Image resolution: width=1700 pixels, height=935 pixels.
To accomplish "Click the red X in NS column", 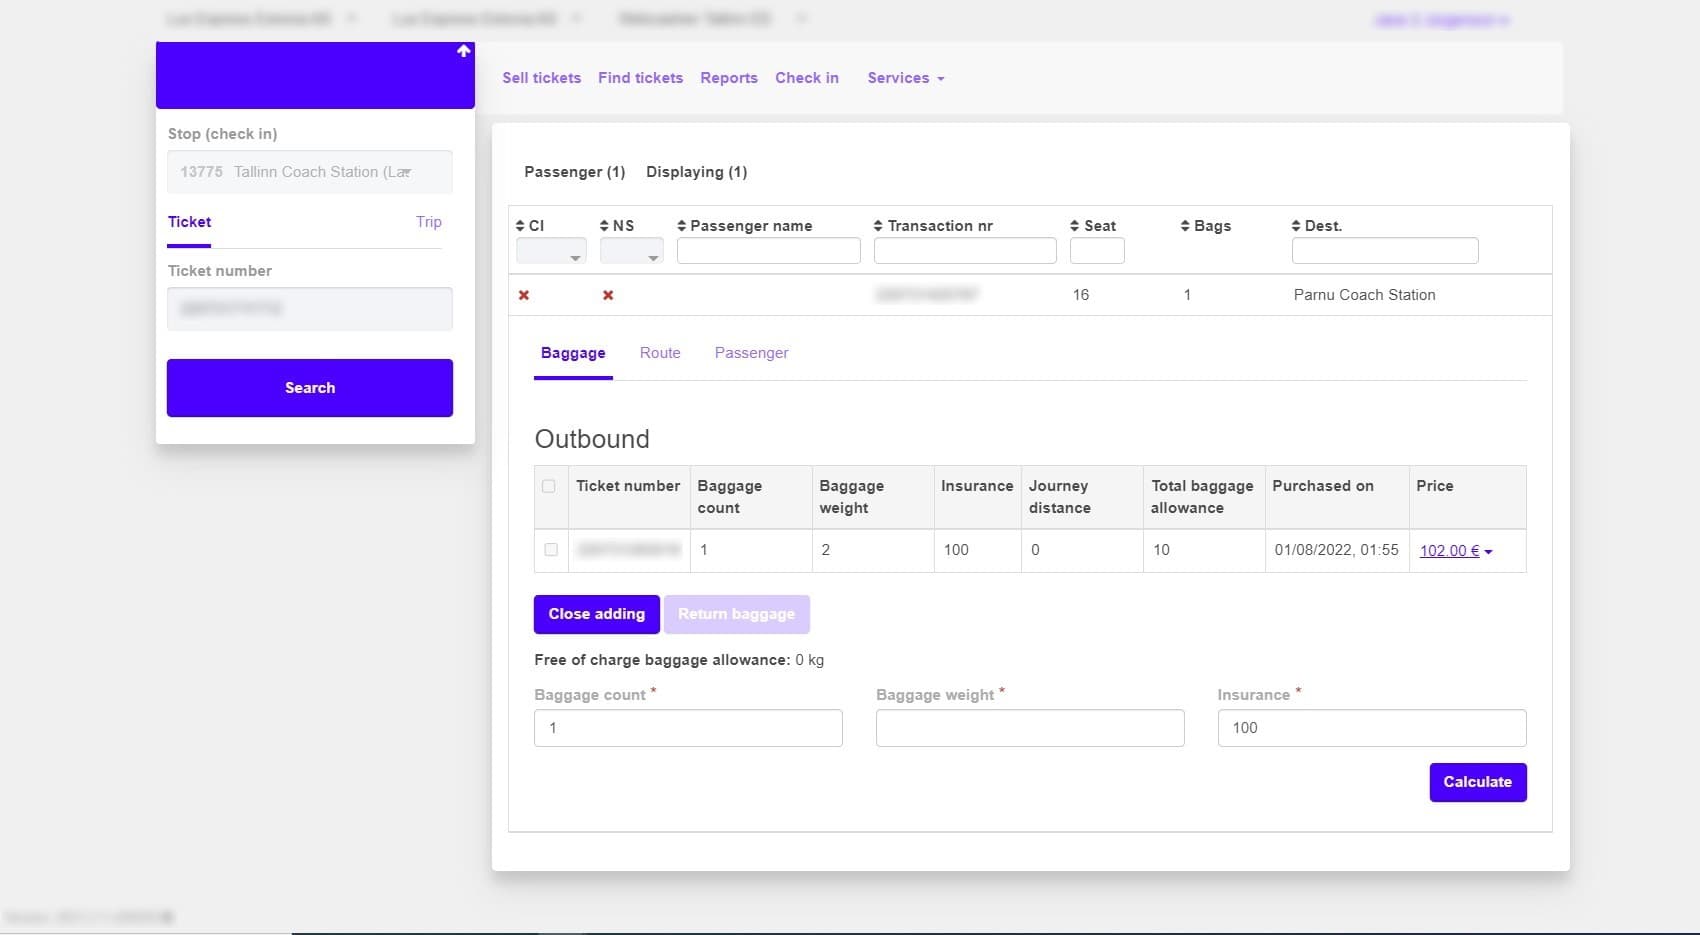I will pyautogui.click(x=608, y=295).
